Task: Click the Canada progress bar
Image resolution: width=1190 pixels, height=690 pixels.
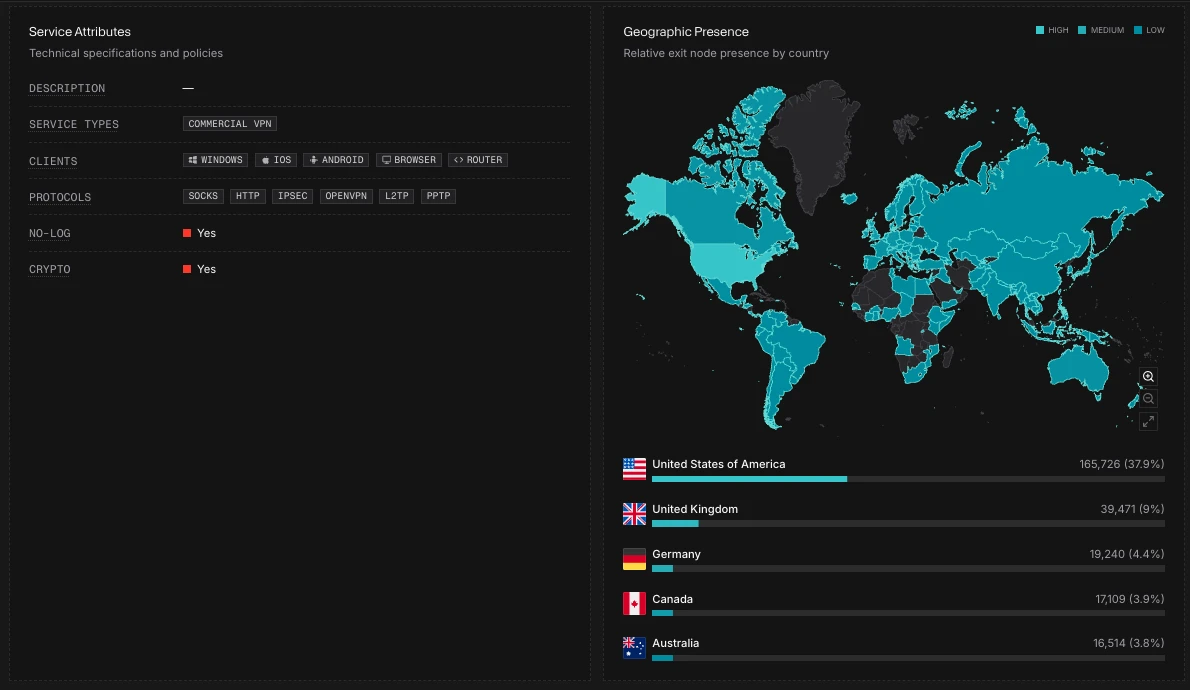Action: [x=908, y=613]
